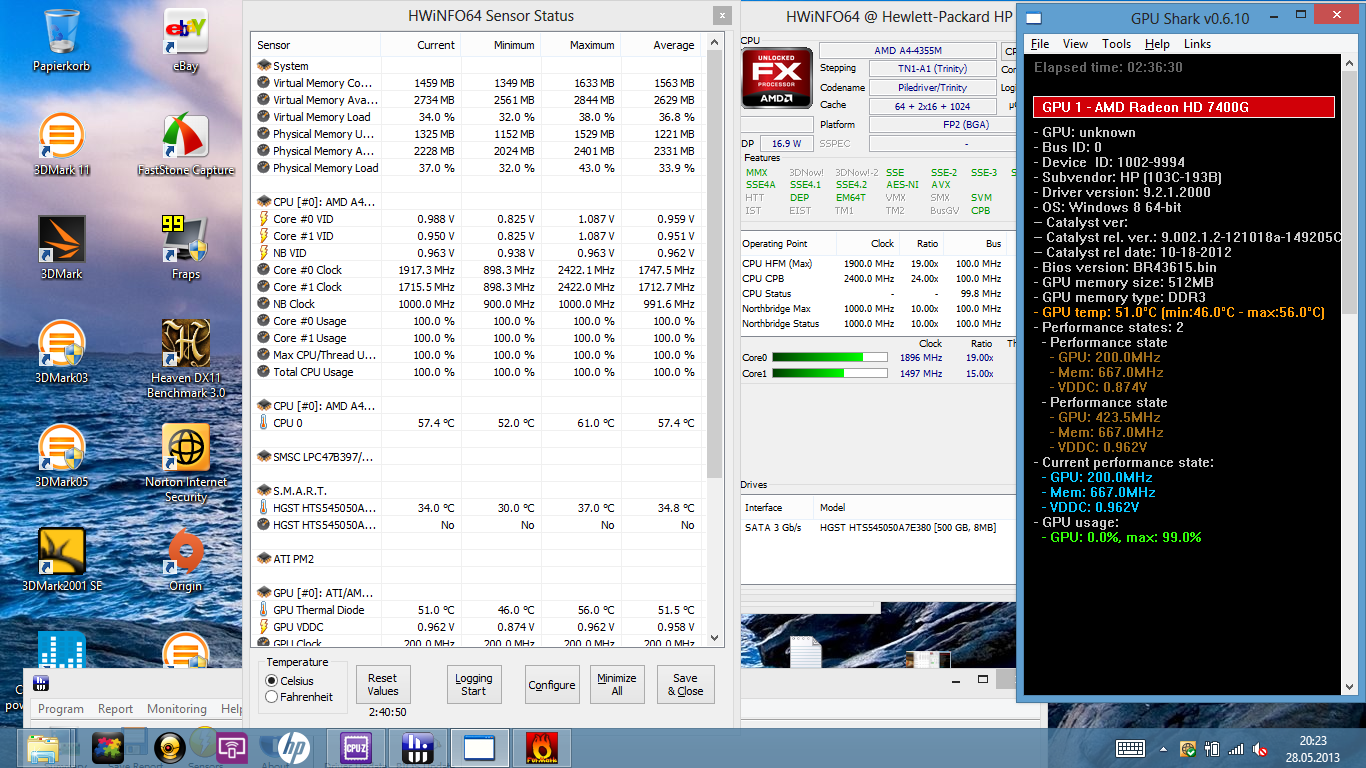Select the System sensor group row
1366x768 pixels.
tap(476, 66)
